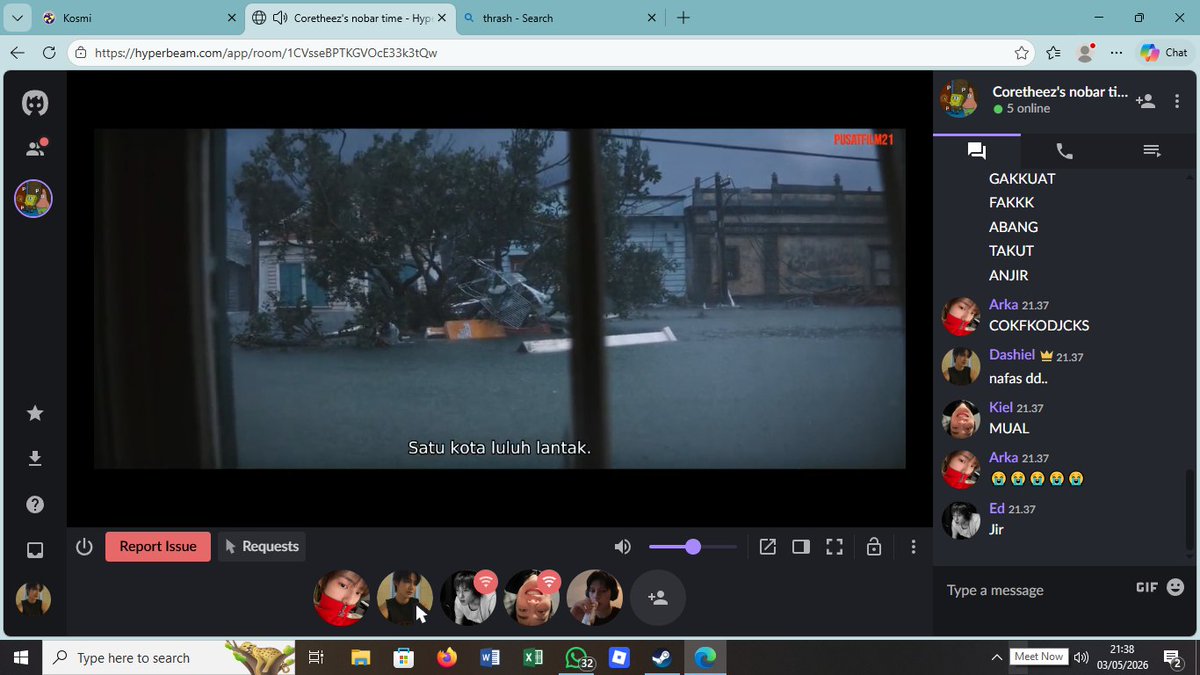Click the pop-out window icon
This screenshot has height=675, width=1200.
click(767, 547)
